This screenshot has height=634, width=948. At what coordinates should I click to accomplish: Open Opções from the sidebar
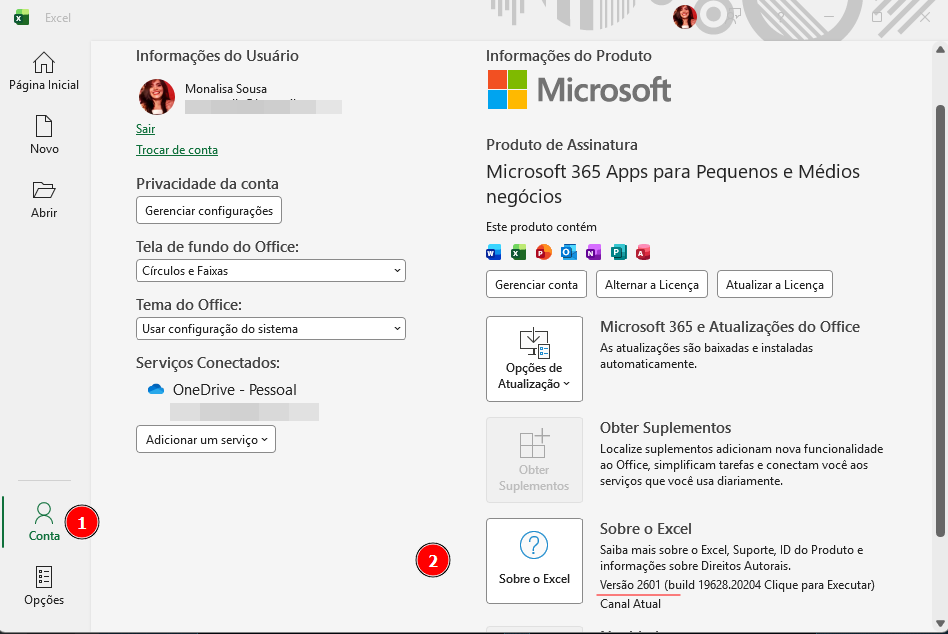[44, 586]
